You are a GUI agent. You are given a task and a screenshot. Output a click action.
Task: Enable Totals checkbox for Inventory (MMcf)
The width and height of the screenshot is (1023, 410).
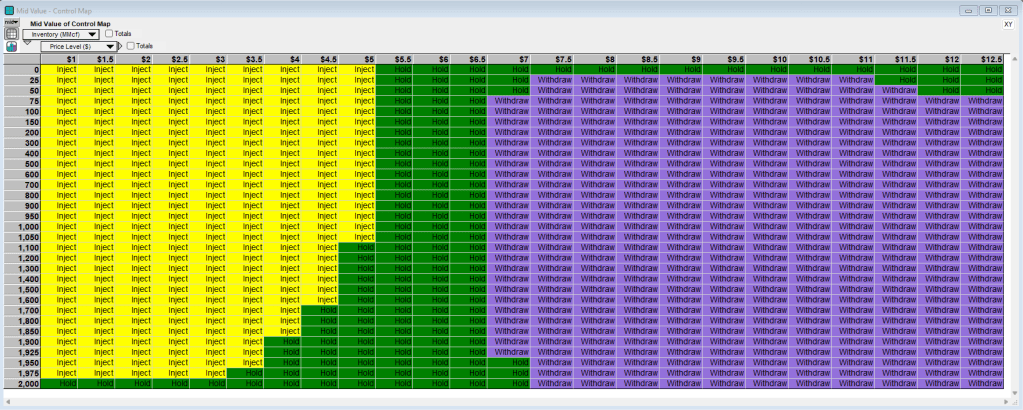coord(109,34)
